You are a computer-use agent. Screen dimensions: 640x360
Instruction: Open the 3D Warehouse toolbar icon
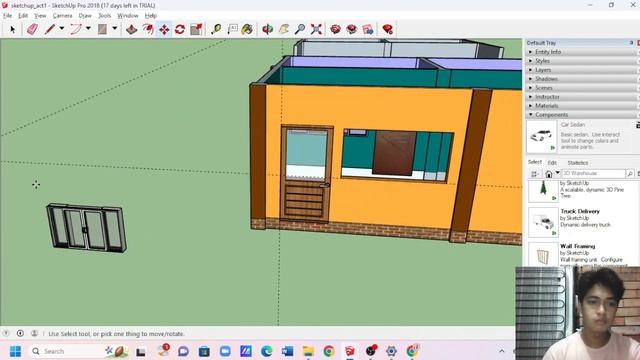point(336,29)
